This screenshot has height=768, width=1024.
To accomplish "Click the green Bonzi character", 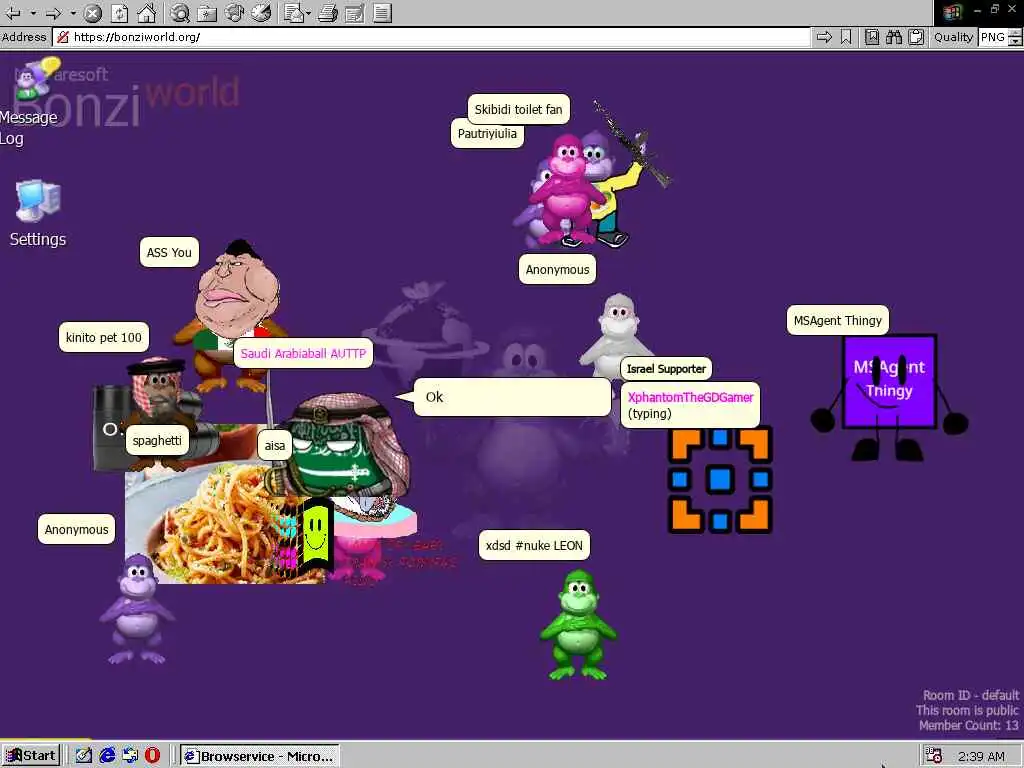I will pyautogui.click(x=578, y=625).
